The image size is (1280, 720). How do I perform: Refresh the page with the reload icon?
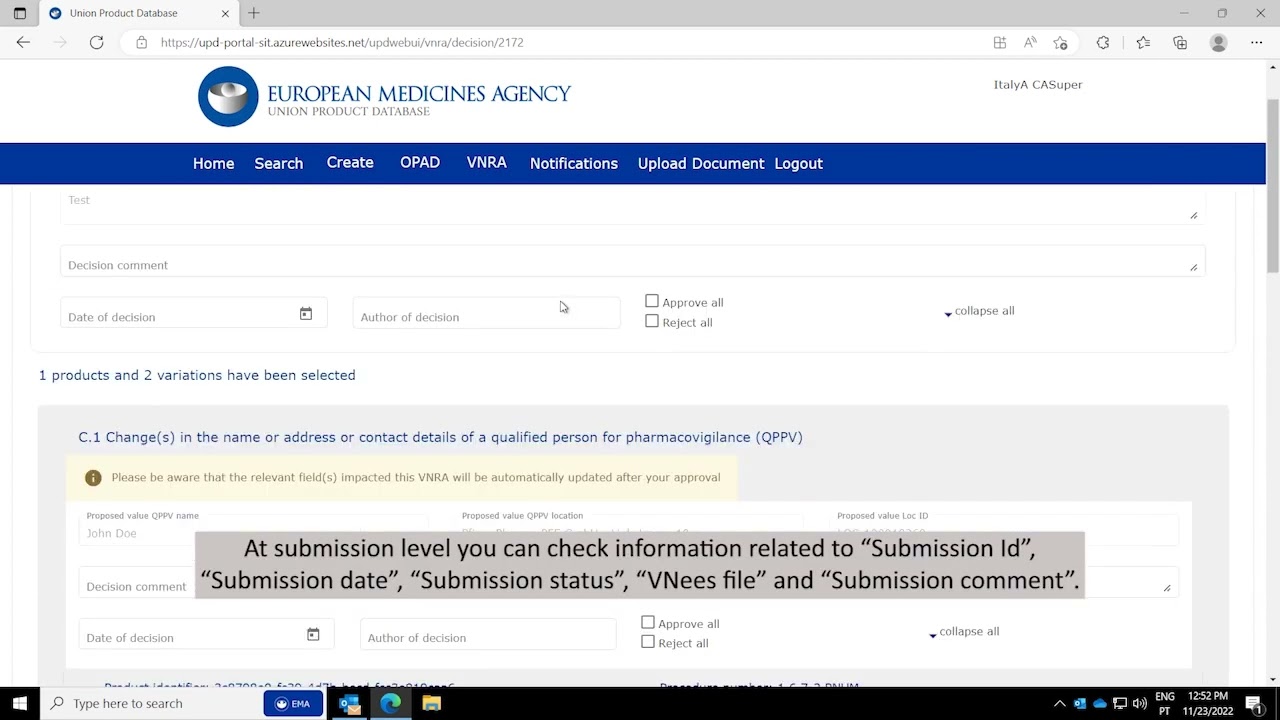tap(97, 42)
